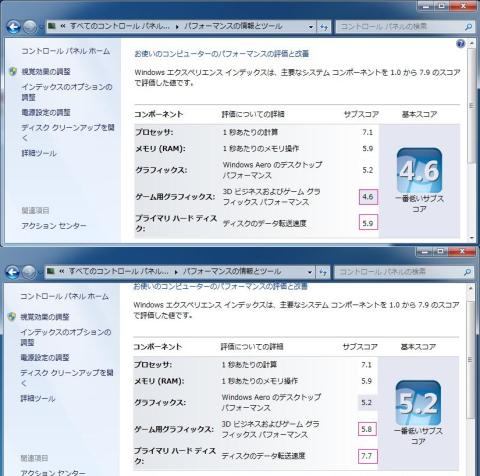
Task: Click the パフォーマンスの情報とツール breadcrumb in the top window
Action: click(x=233, y=26)
